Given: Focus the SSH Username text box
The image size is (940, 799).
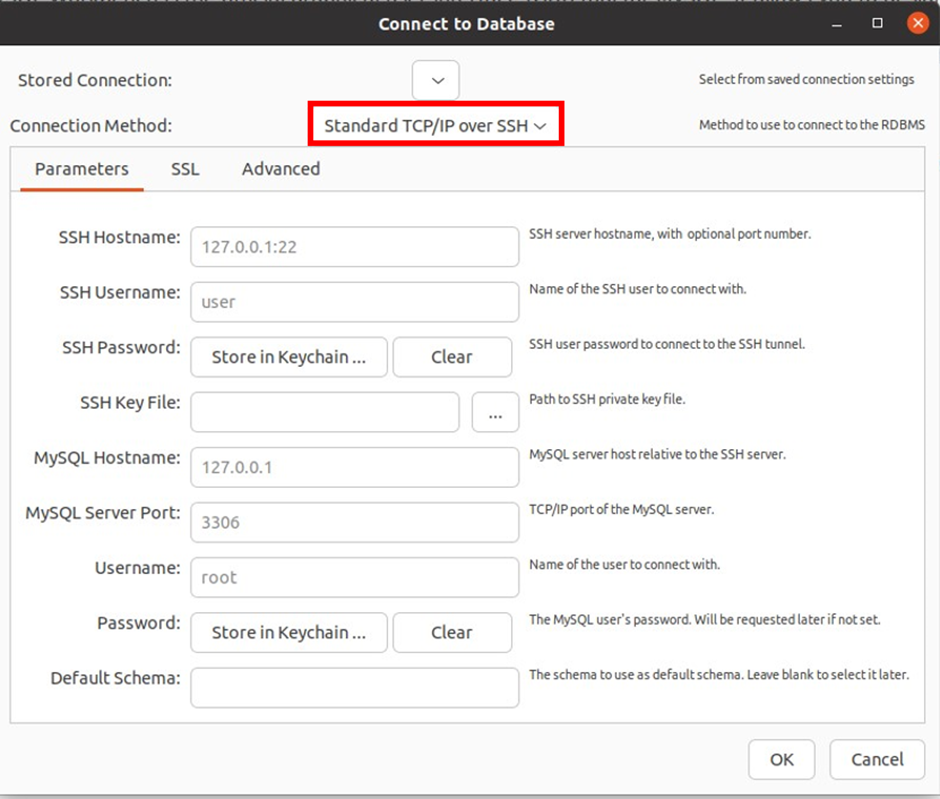Looking at the screenshot, I should (354, 301).
